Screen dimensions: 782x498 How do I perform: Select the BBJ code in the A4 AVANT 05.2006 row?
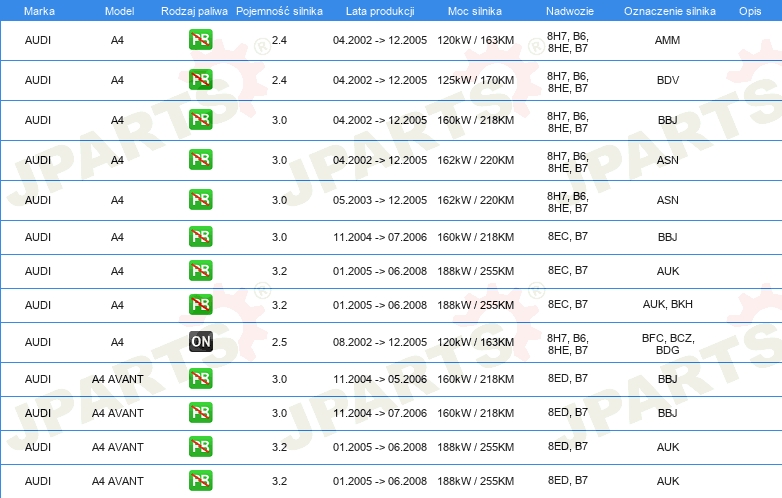[x=668, y=379]
